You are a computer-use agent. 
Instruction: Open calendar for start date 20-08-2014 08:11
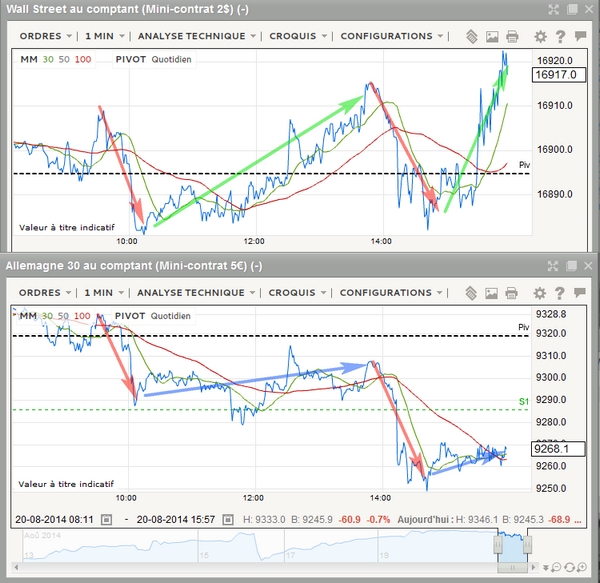point(106,519)
